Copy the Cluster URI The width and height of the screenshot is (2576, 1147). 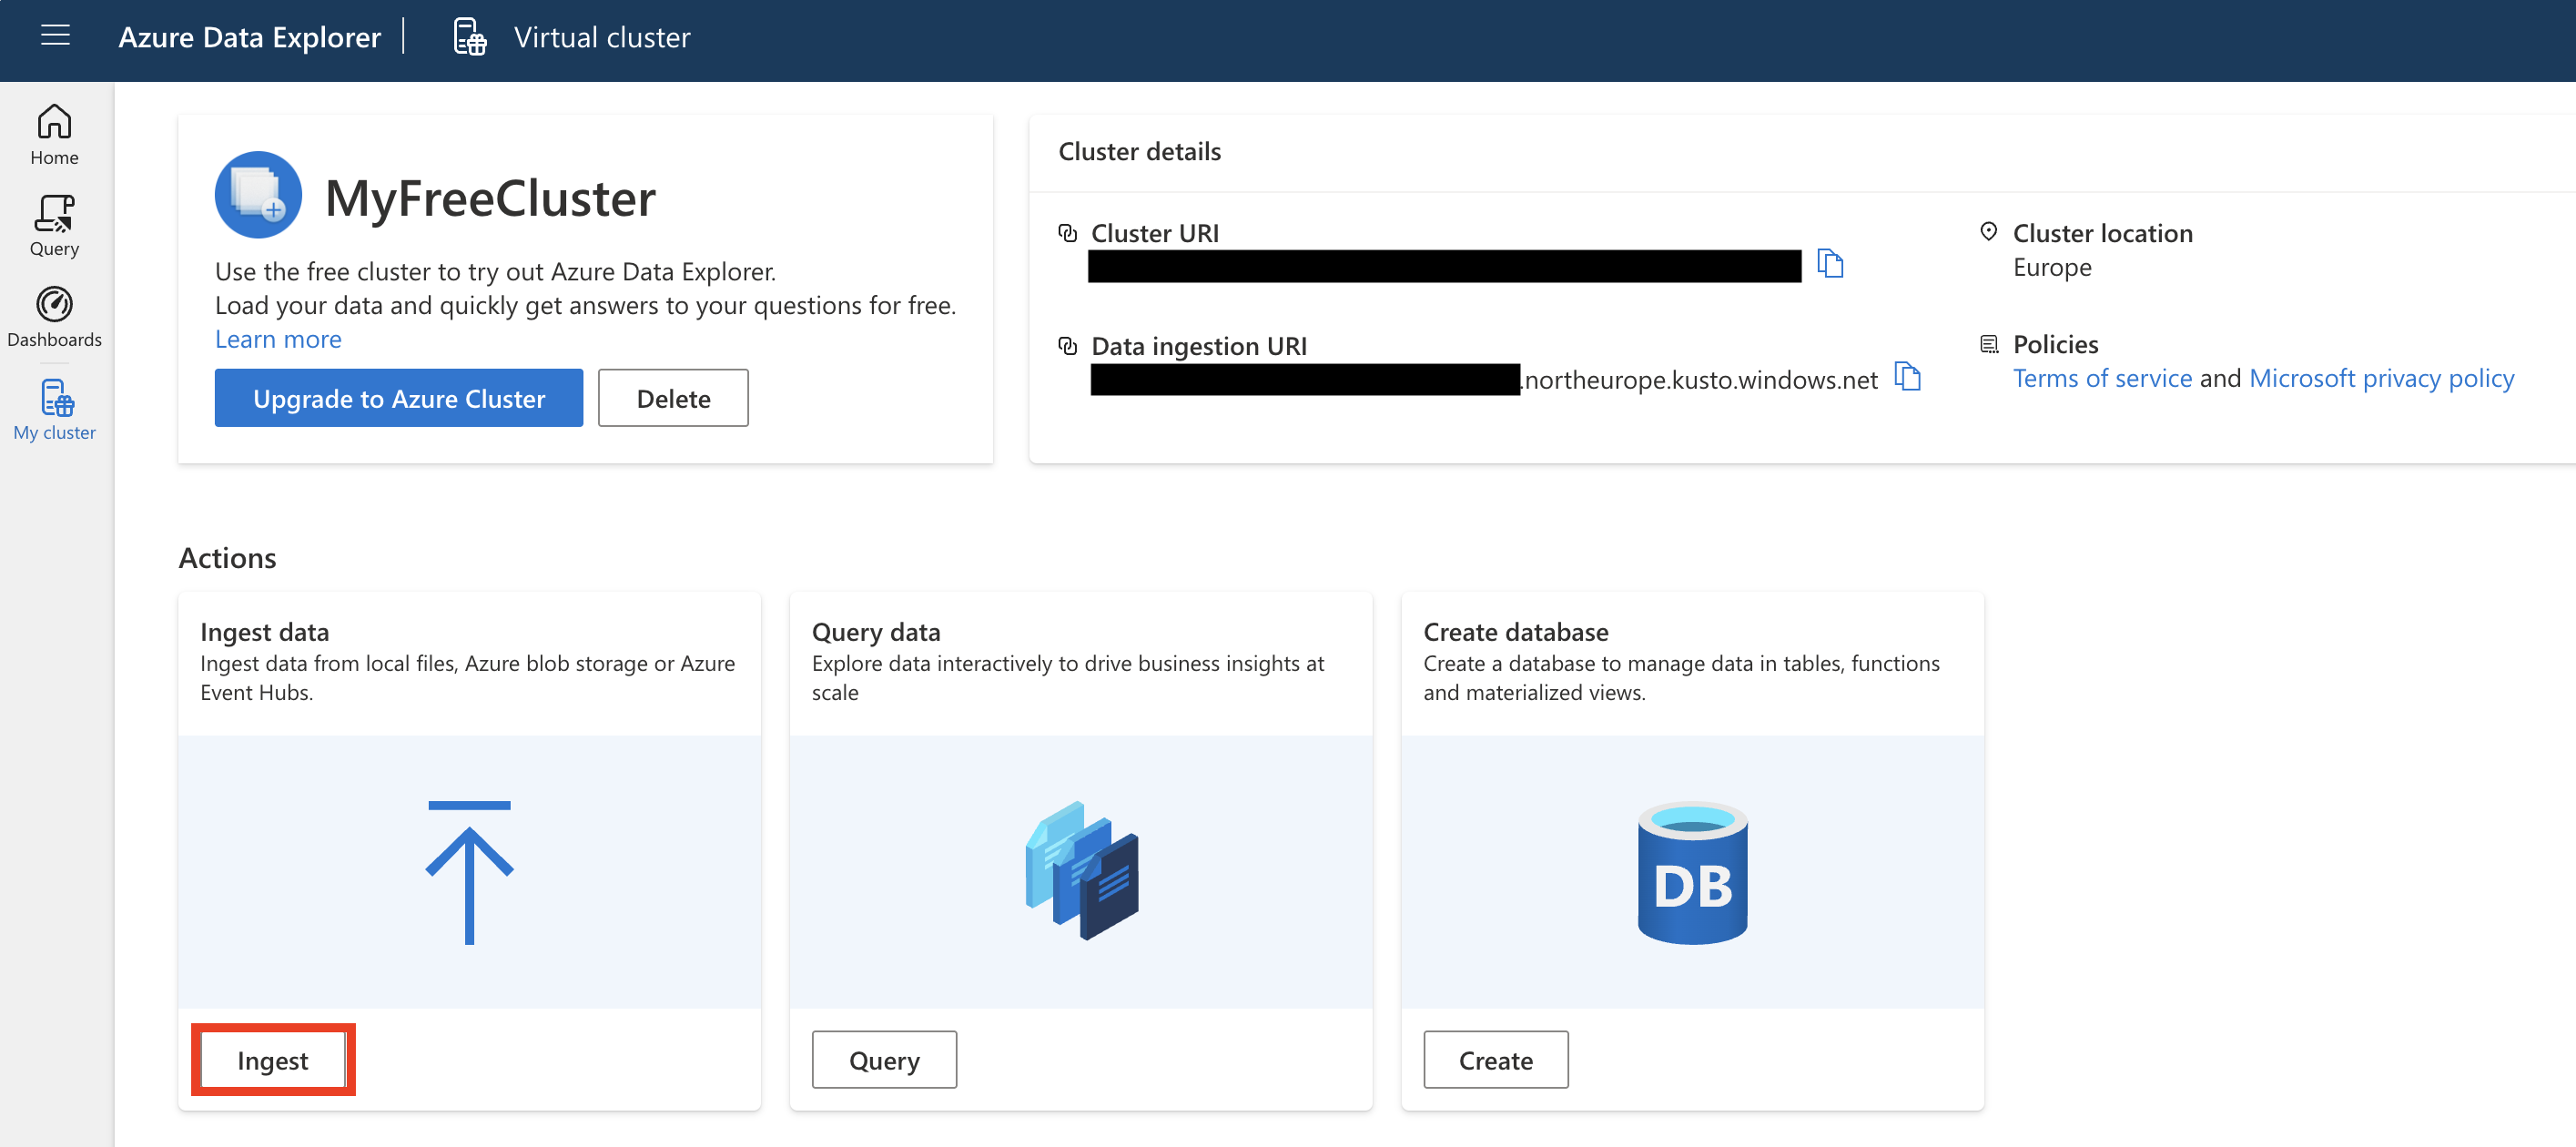click(1830, 264)
